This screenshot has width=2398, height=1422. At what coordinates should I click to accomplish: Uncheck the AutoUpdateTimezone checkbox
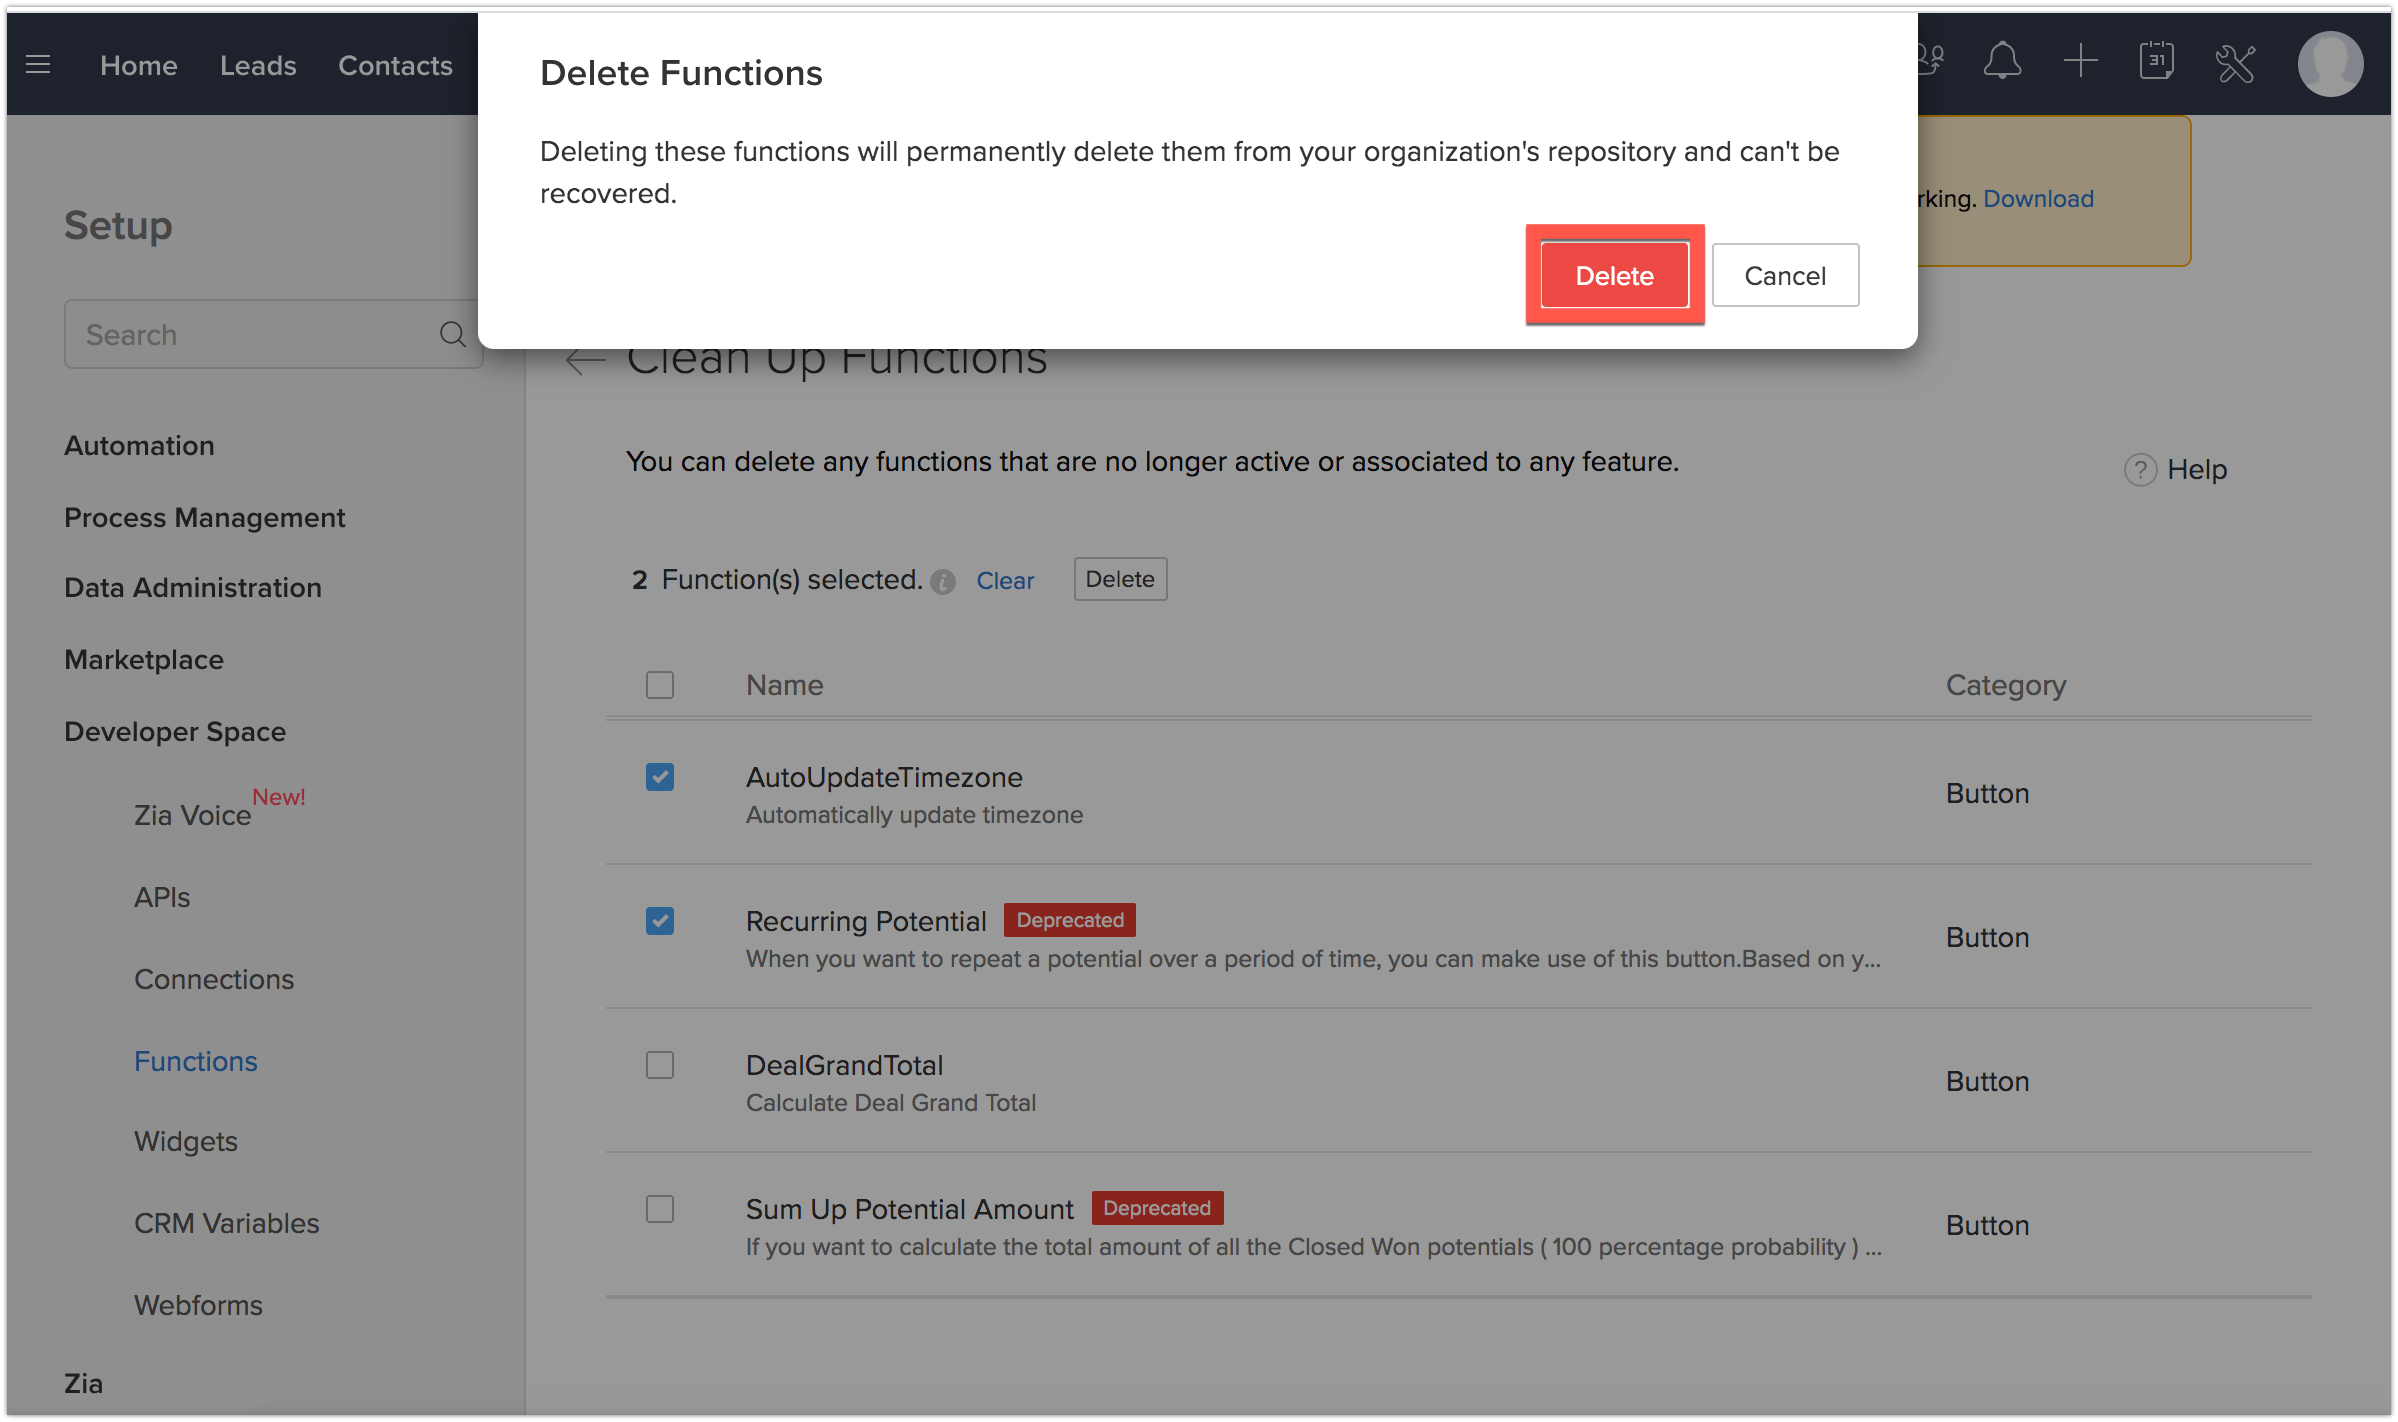[x=660, y=777]
